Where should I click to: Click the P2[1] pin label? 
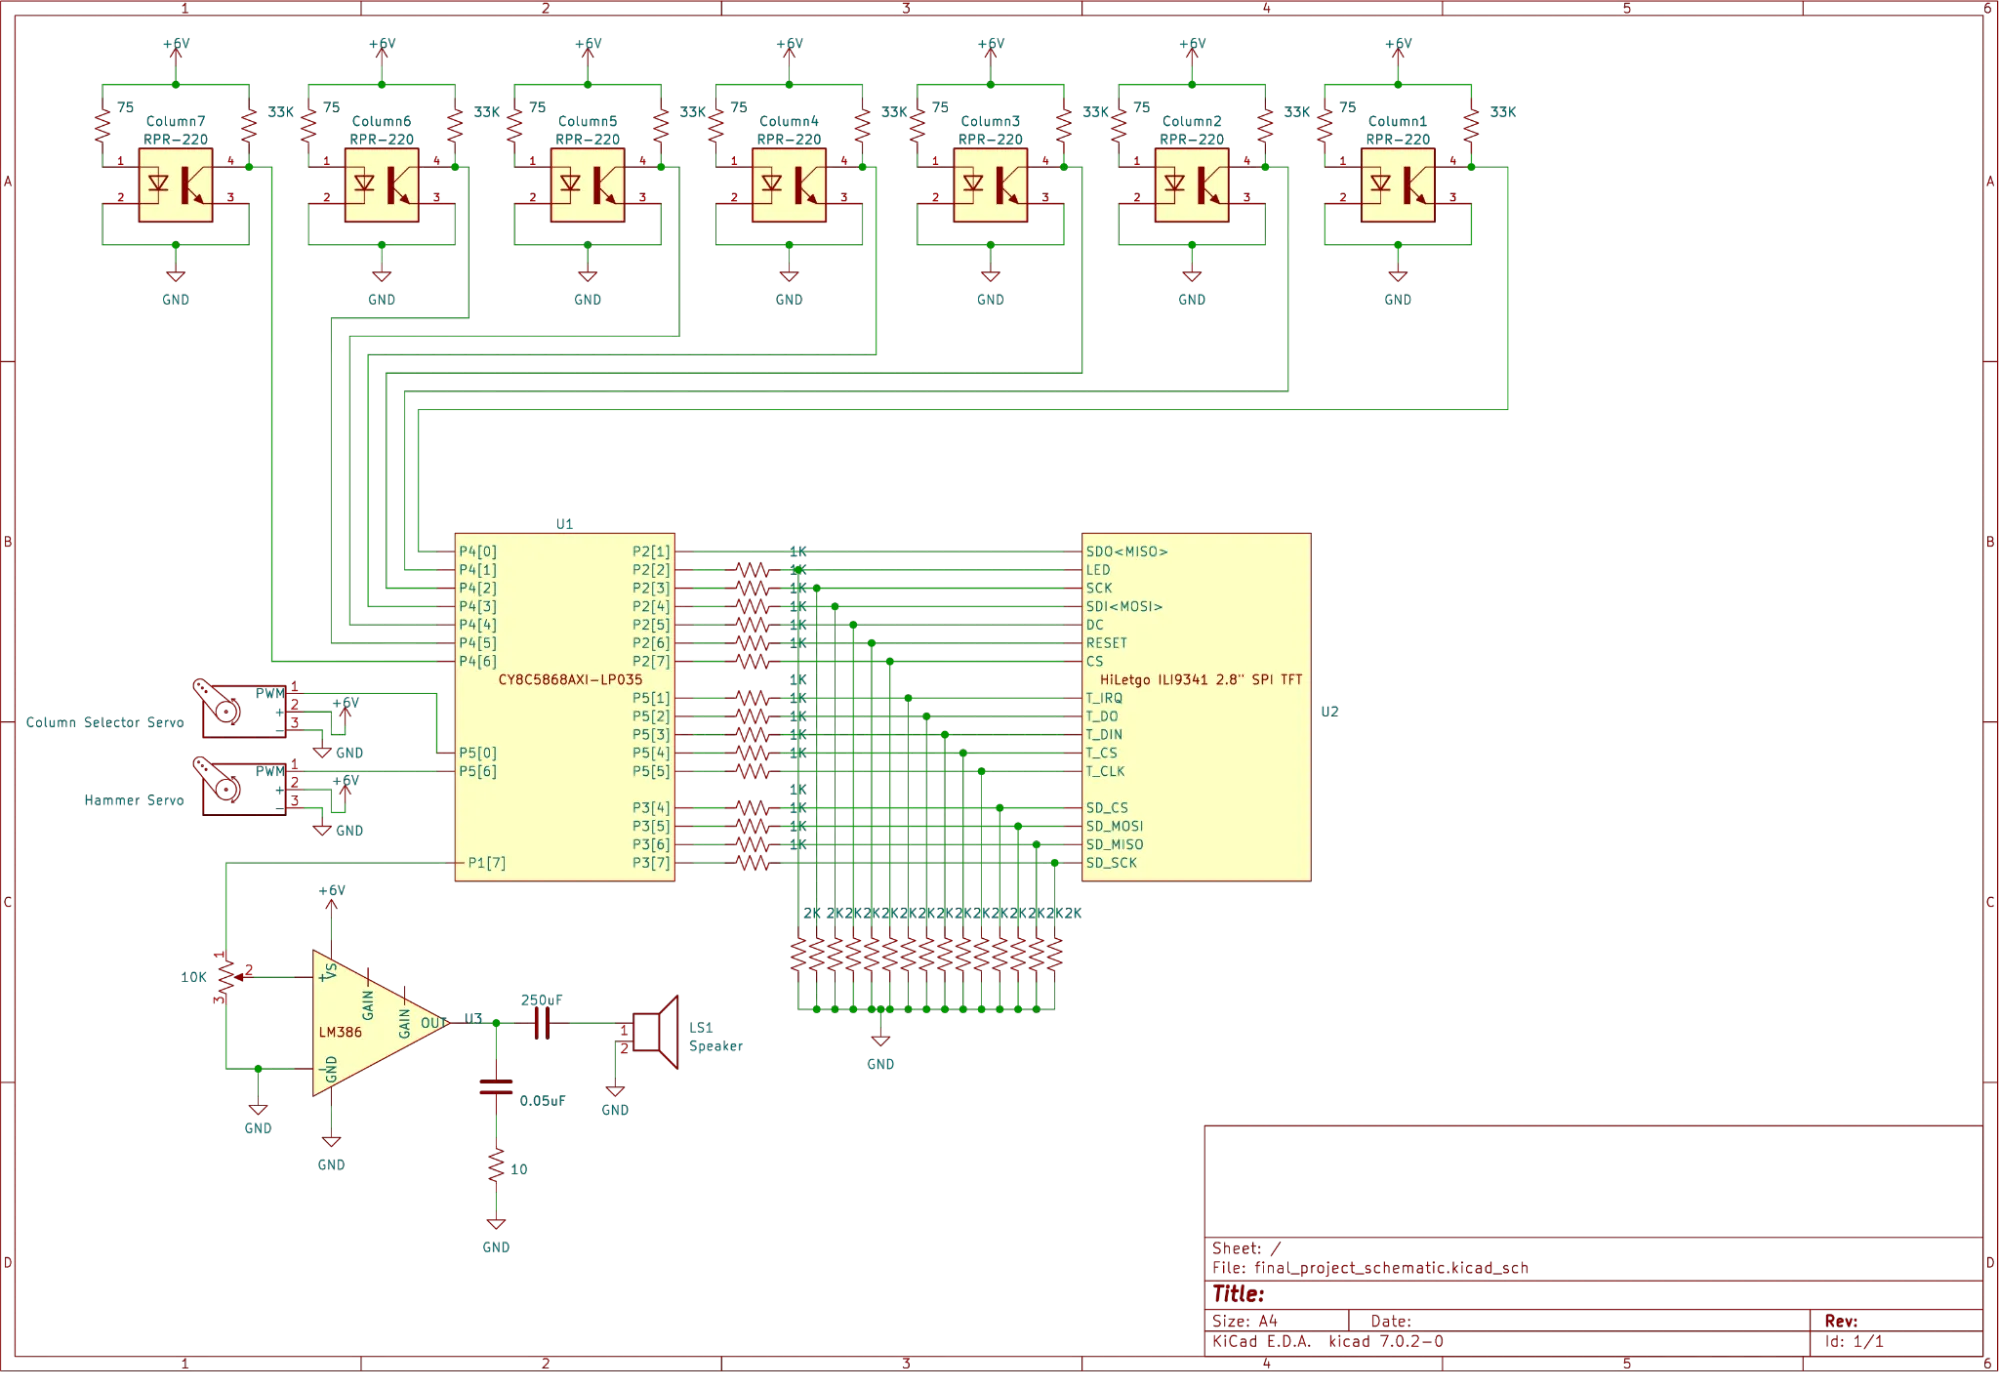[x=651, y=552]
